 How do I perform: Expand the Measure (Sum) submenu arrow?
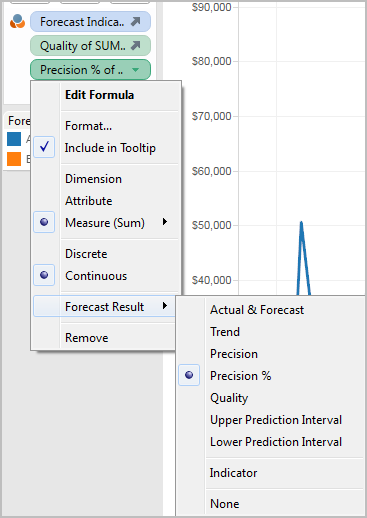click(x=165, y=222)
